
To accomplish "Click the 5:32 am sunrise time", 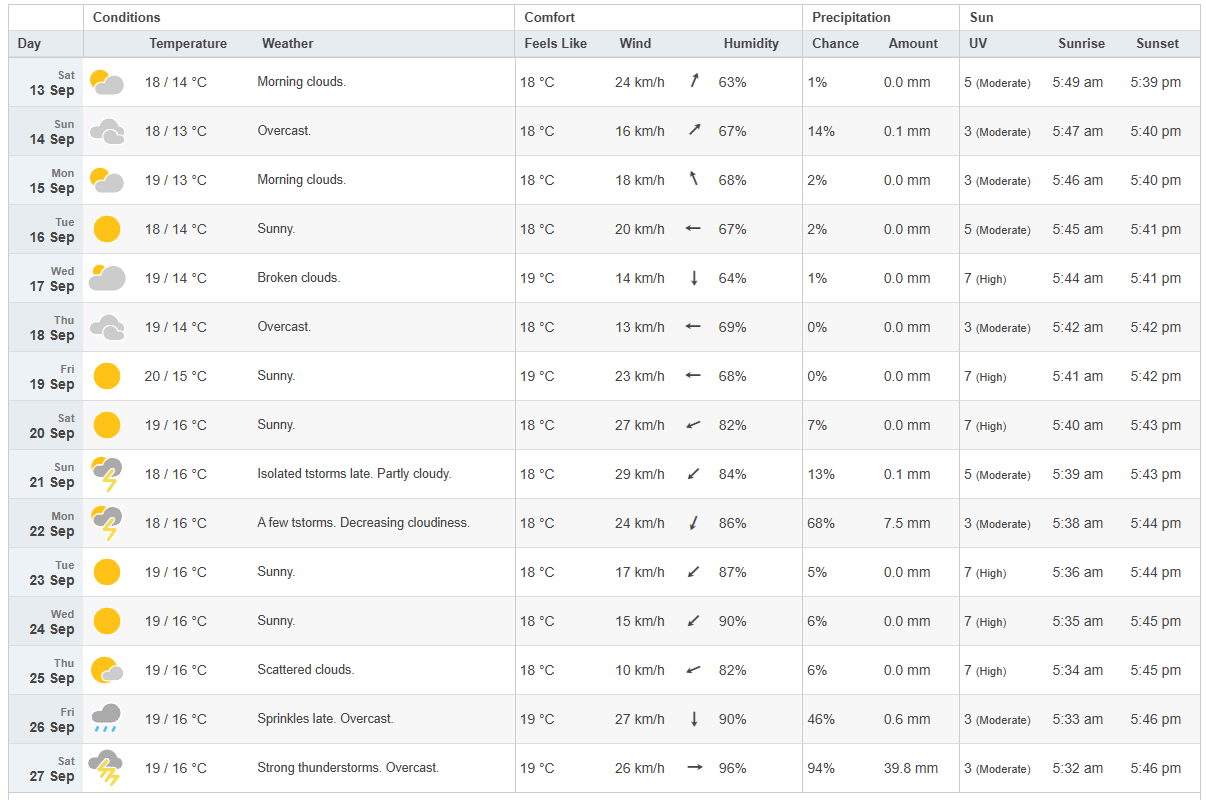I will click(1078, 768).
